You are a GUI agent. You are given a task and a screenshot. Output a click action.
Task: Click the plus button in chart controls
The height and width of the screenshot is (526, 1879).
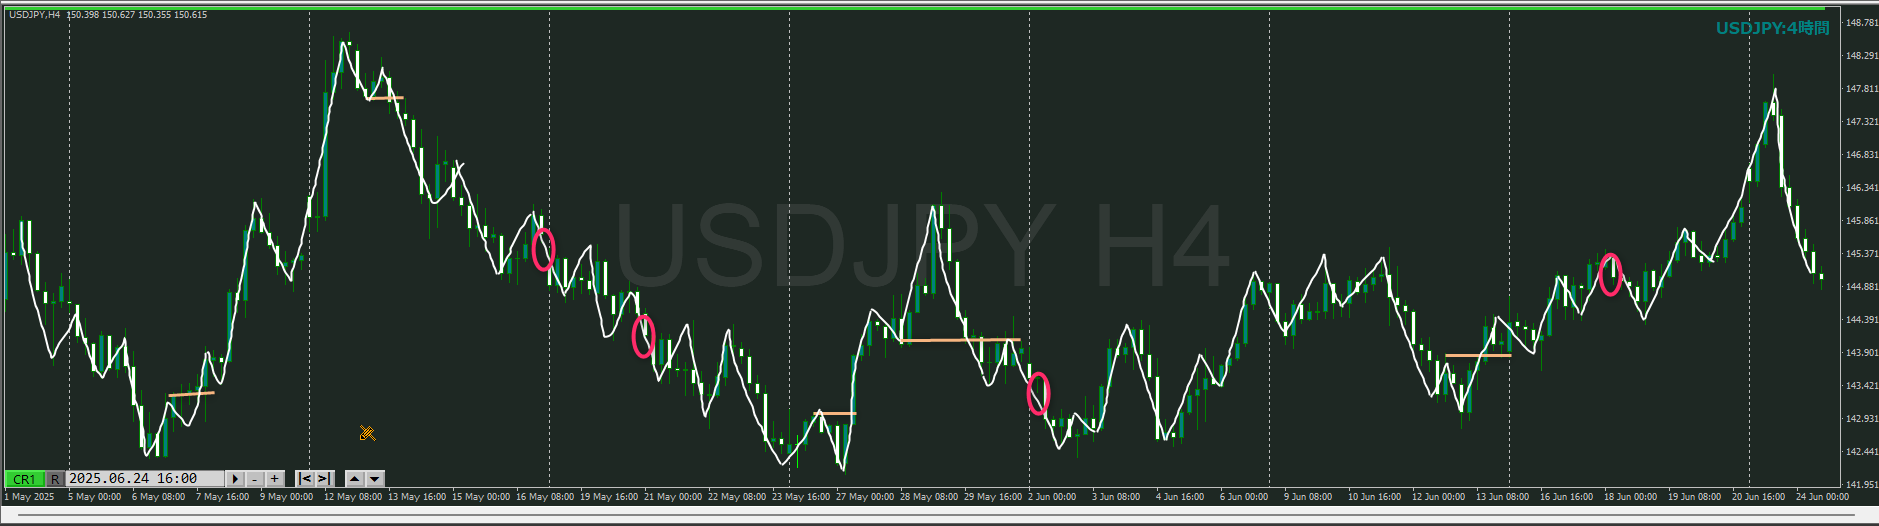[x=275, y=479]
